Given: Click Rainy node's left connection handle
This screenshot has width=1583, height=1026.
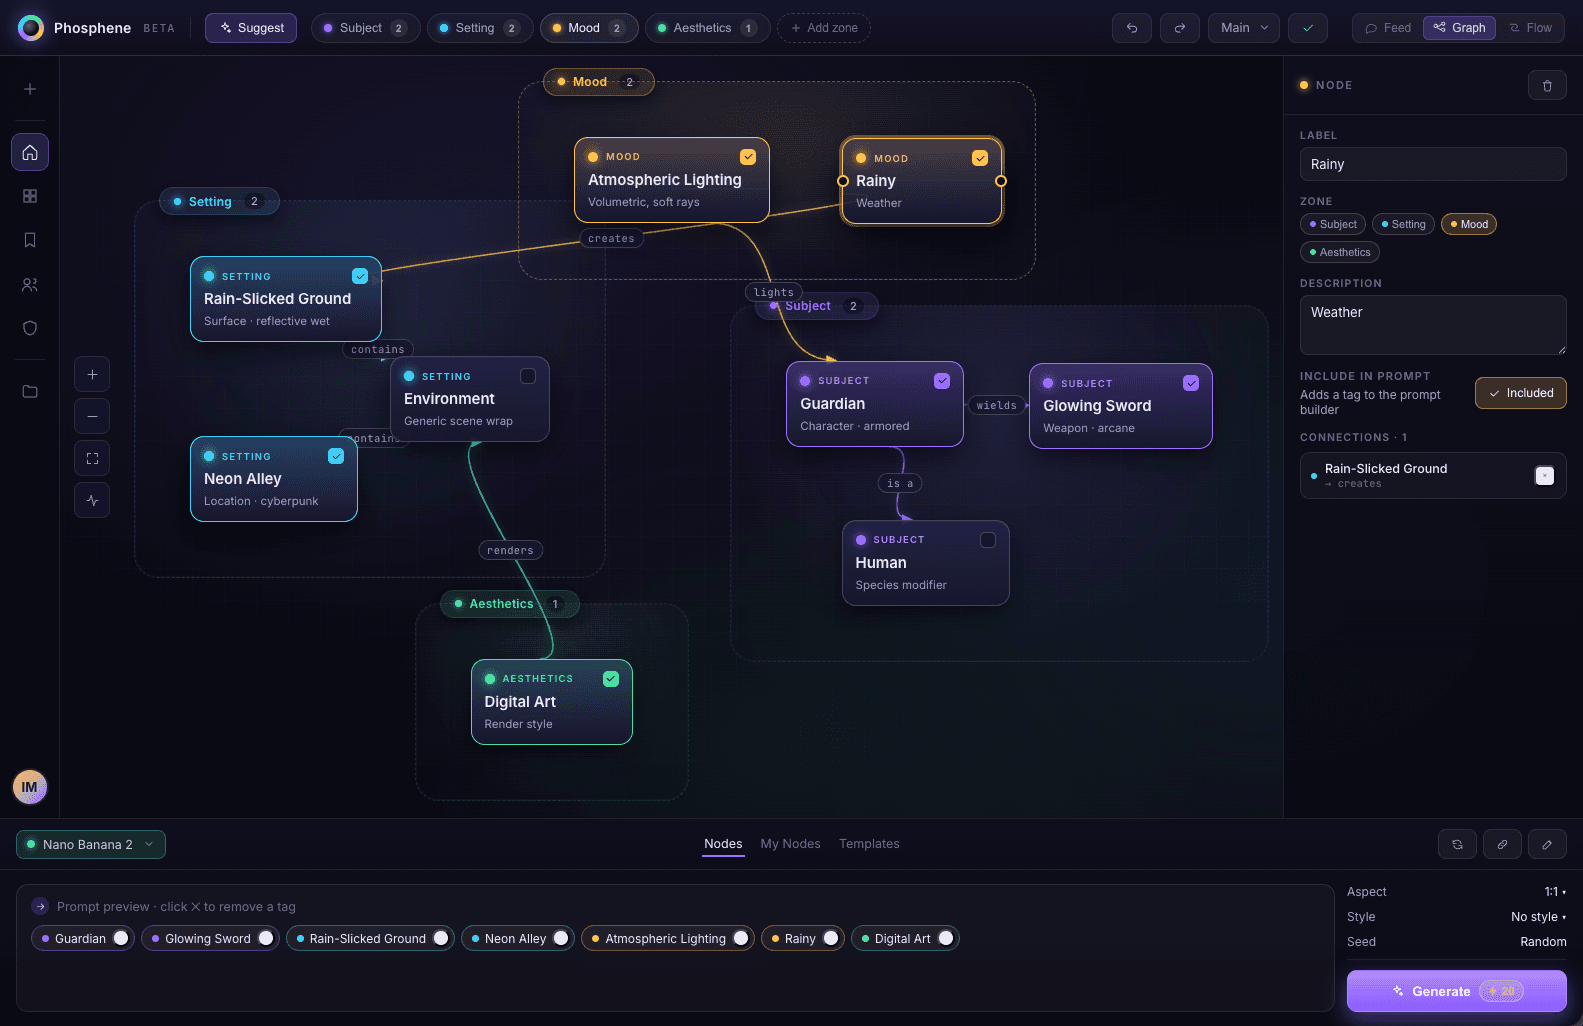Looking at the screenshot, I should [x=842, y=181].
